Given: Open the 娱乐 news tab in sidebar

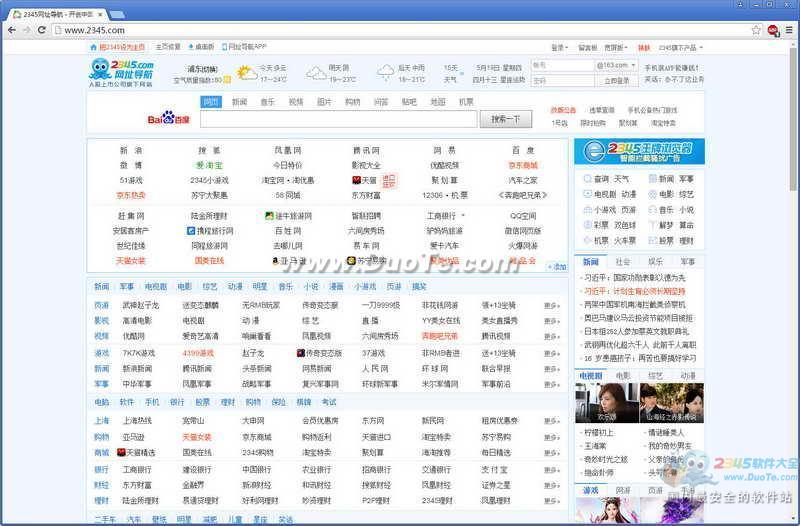Looking at the screenshot, I should [x=656, y=262].
